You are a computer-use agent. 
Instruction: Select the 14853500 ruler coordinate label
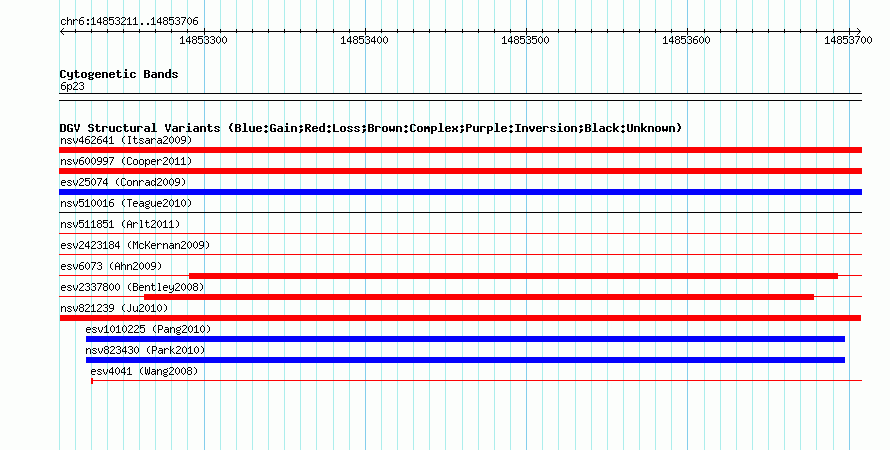point(526,40)
